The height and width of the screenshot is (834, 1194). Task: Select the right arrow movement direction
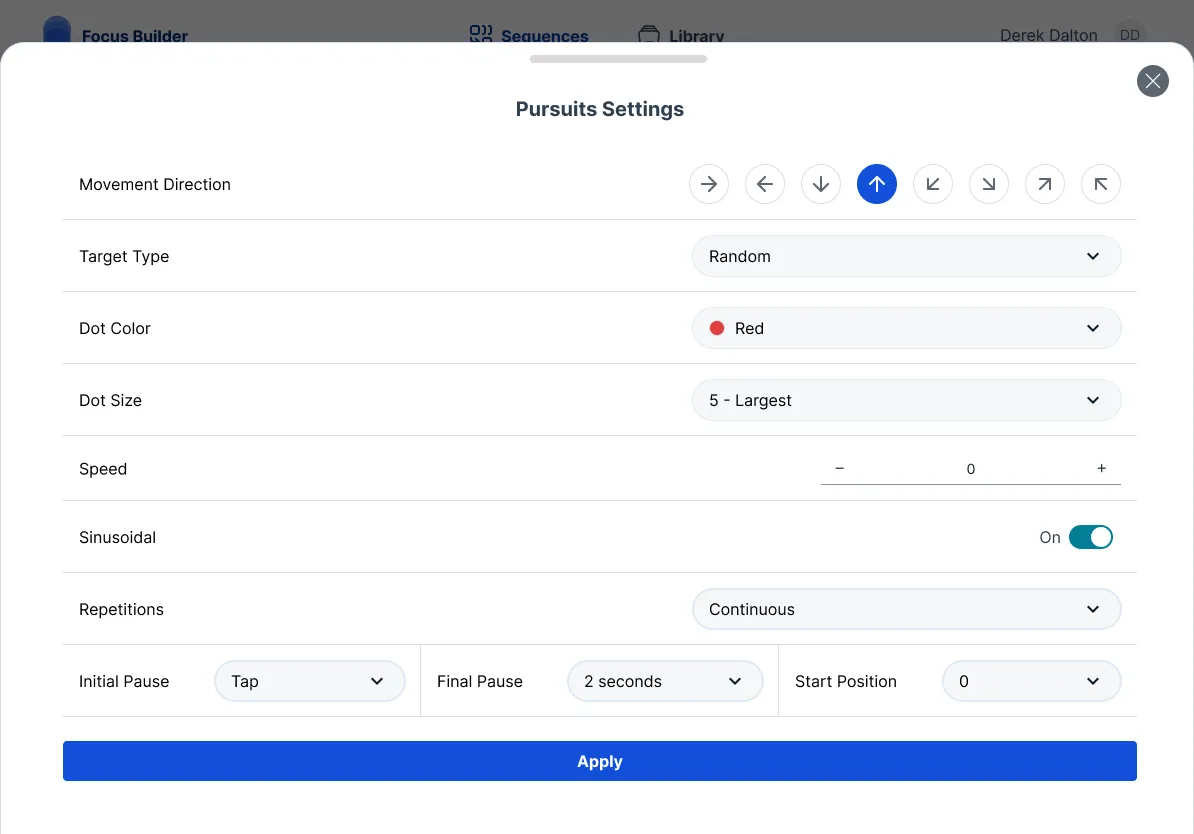[x=709, y=184]
